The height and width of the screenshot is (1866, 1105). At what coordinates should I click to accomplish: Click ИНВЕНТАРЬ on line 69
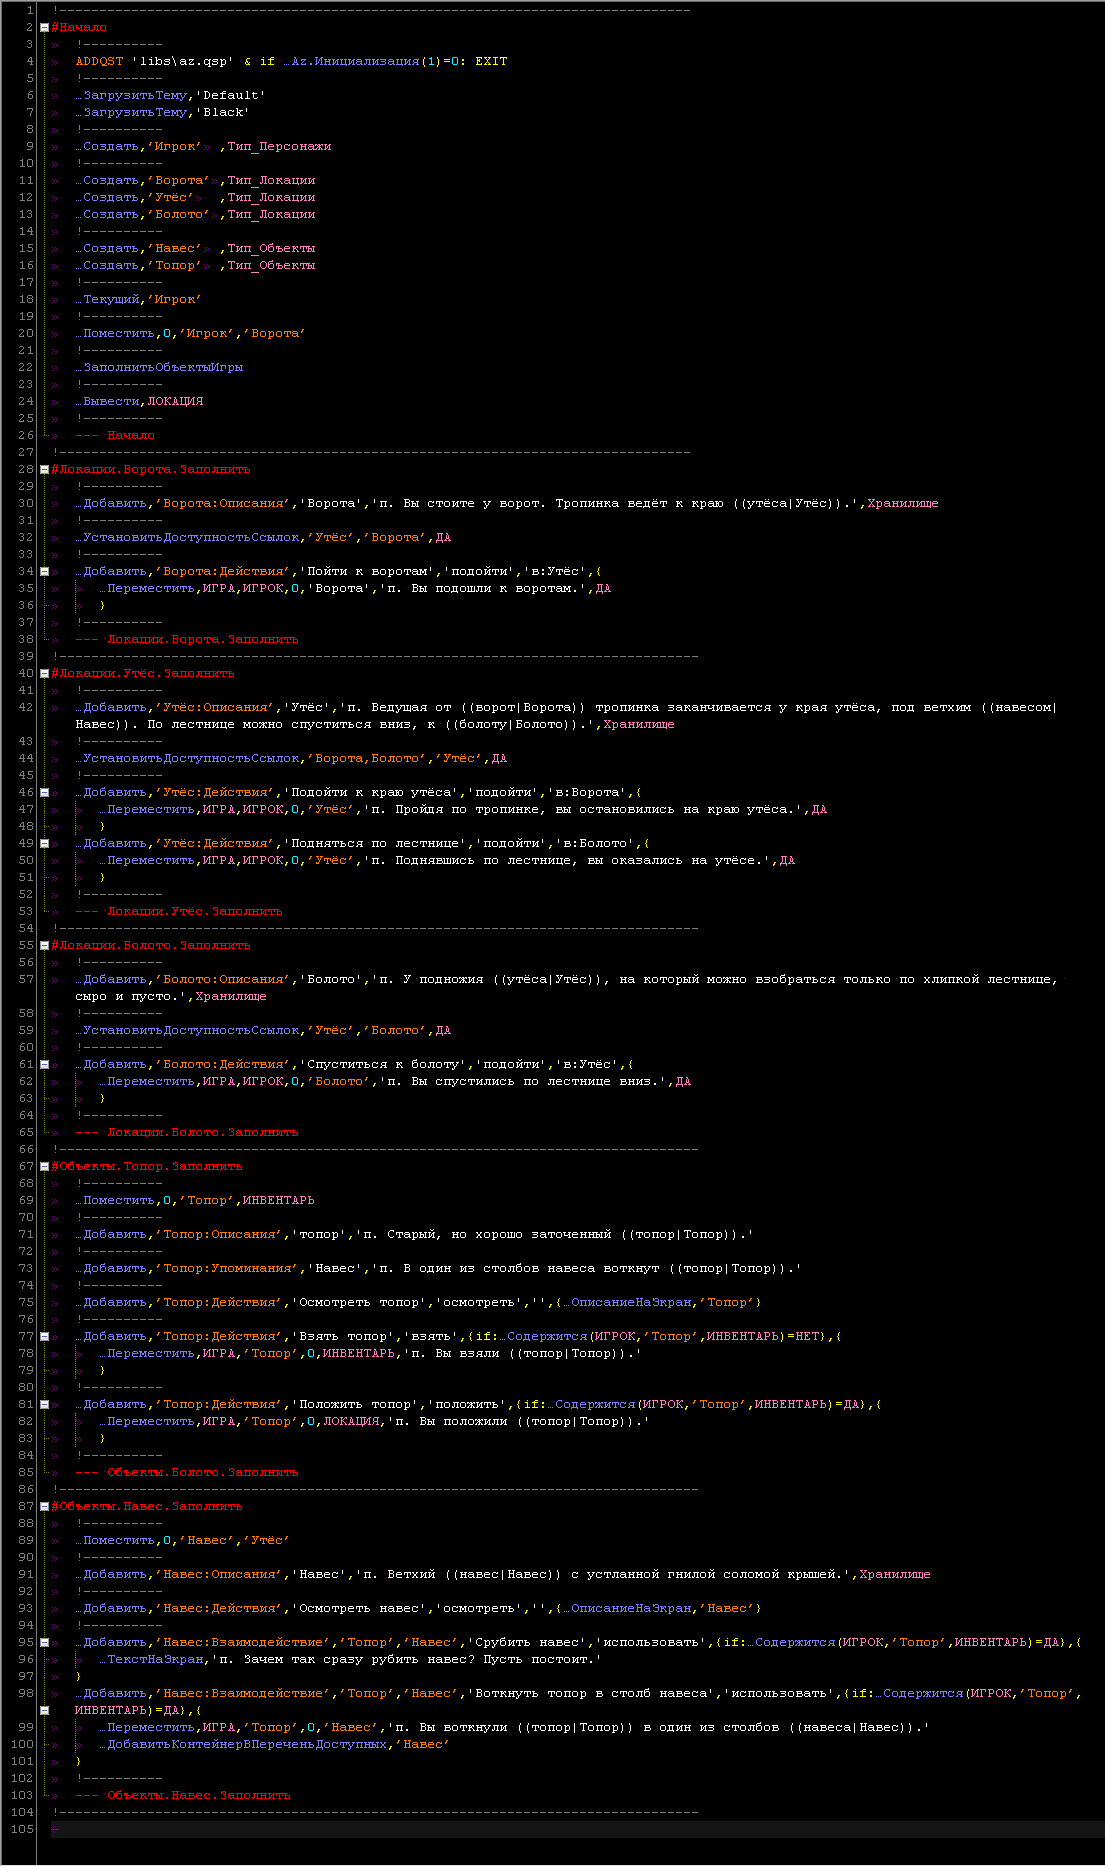click(279, 1200)
